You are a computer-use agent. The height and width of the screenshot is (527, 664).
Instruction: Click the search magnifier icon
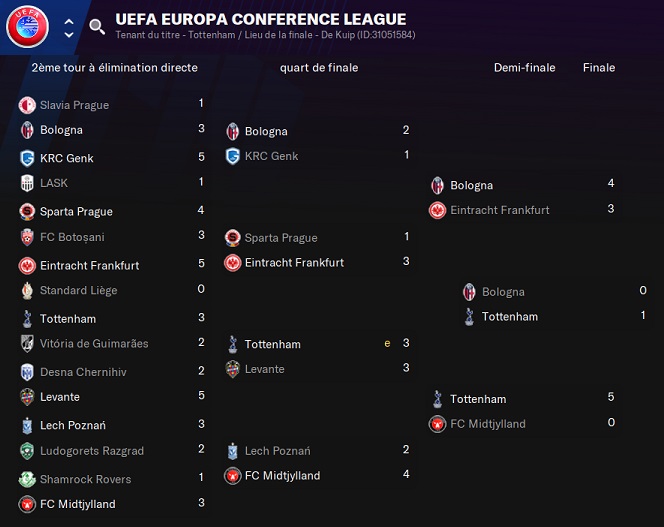[x=97, y=27]
